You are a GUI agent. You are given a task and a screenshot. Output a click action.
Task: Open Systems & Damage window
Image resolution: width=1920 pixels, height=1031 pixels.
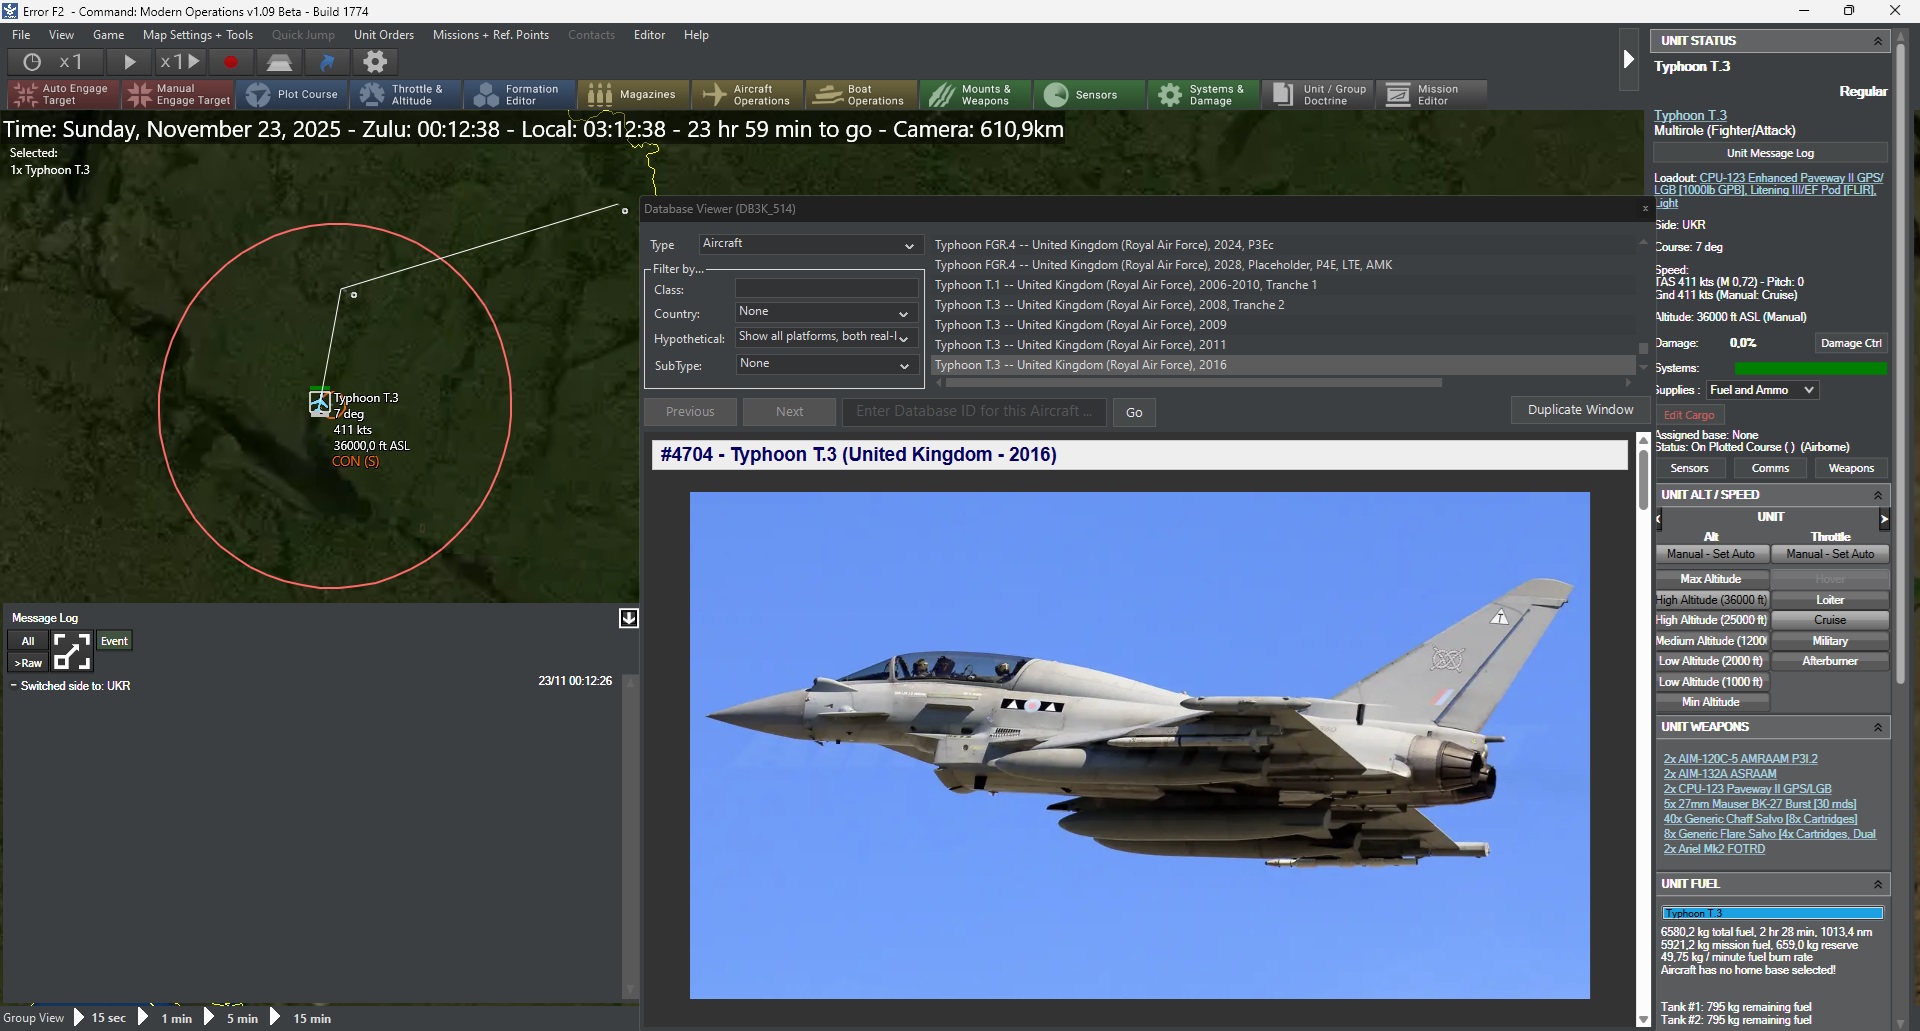[1203, 94]
